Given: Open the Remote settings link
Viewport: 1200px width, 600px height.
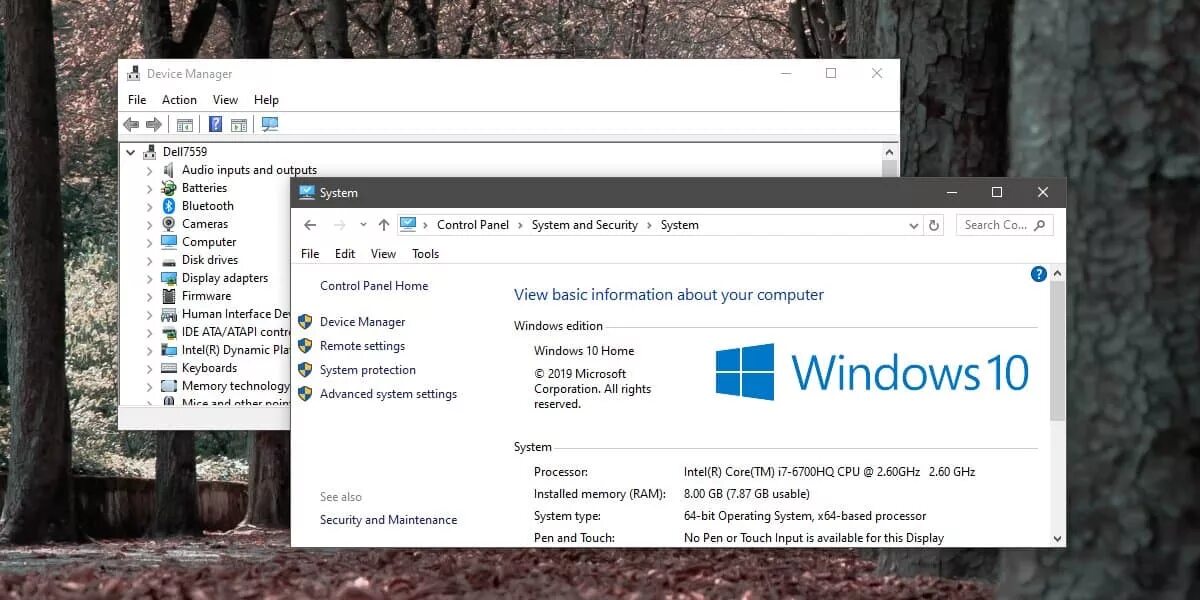Looking at the screenshot, I should tap(362, 346).
